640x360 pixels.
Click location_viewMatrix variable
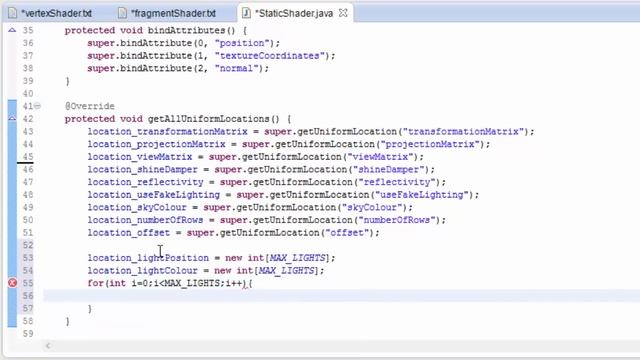pos(140,157)
